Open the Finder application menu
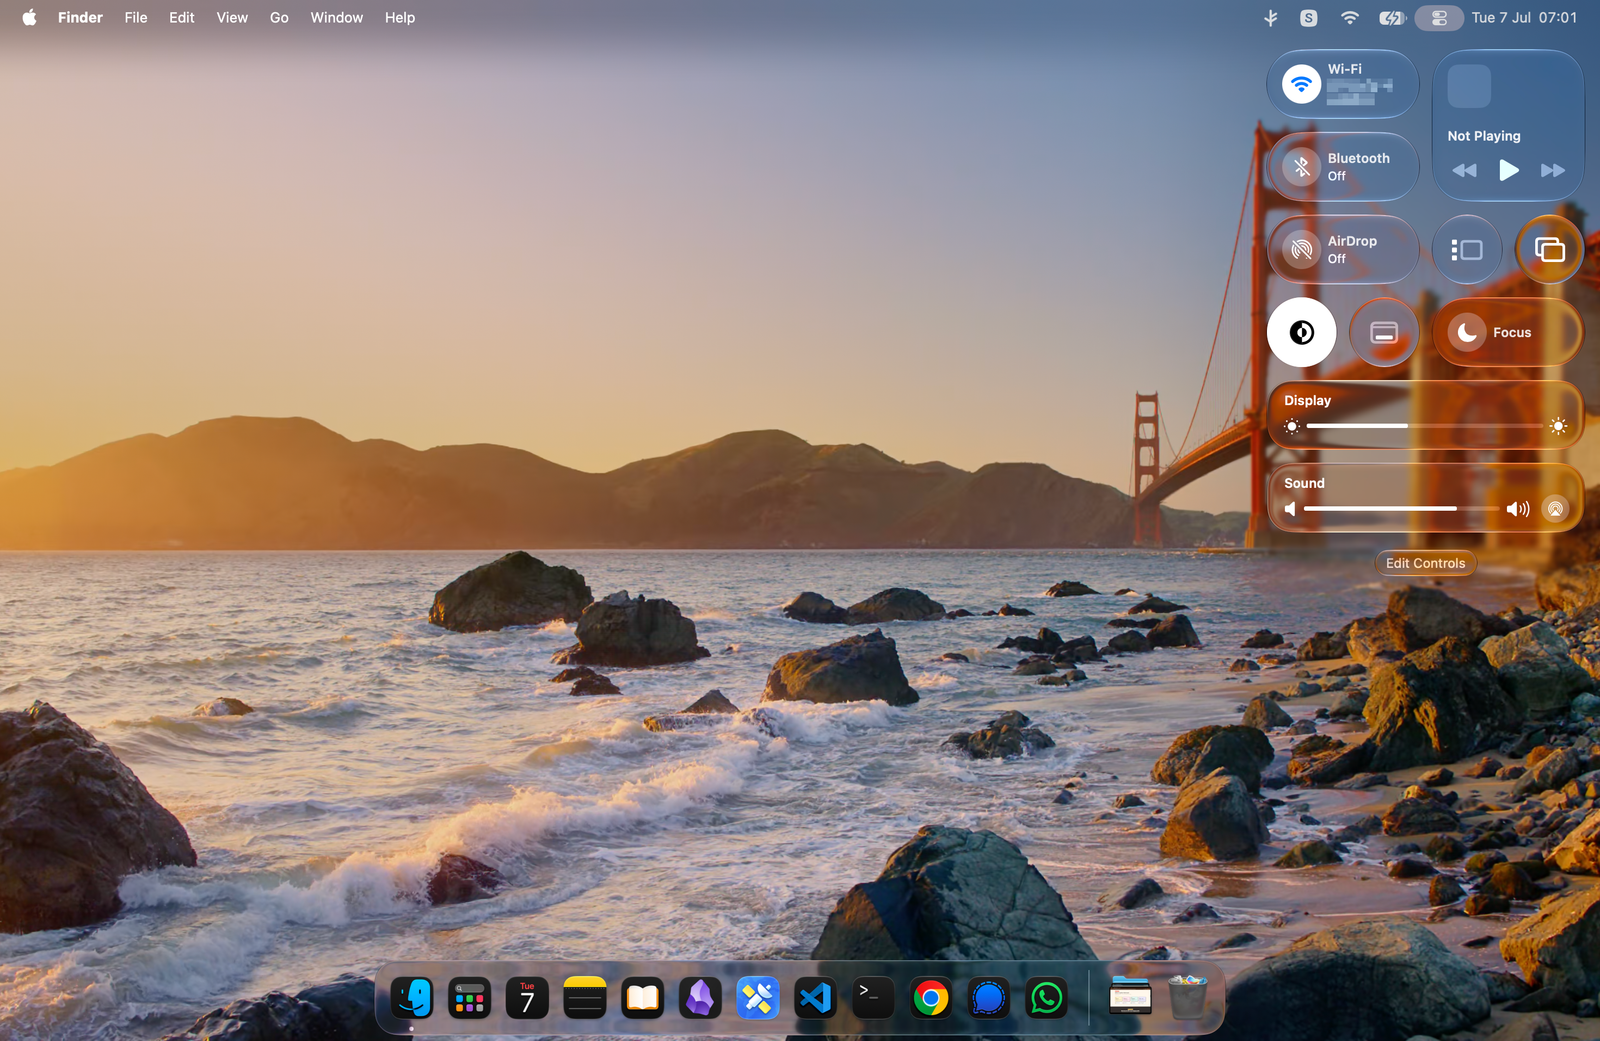The image size is (1600, 1041). (80, 17)
